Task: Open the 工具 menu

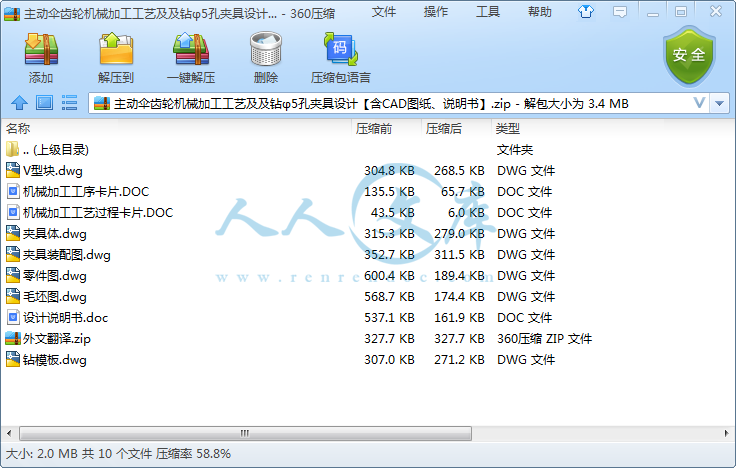Action: tap(488, 12)
